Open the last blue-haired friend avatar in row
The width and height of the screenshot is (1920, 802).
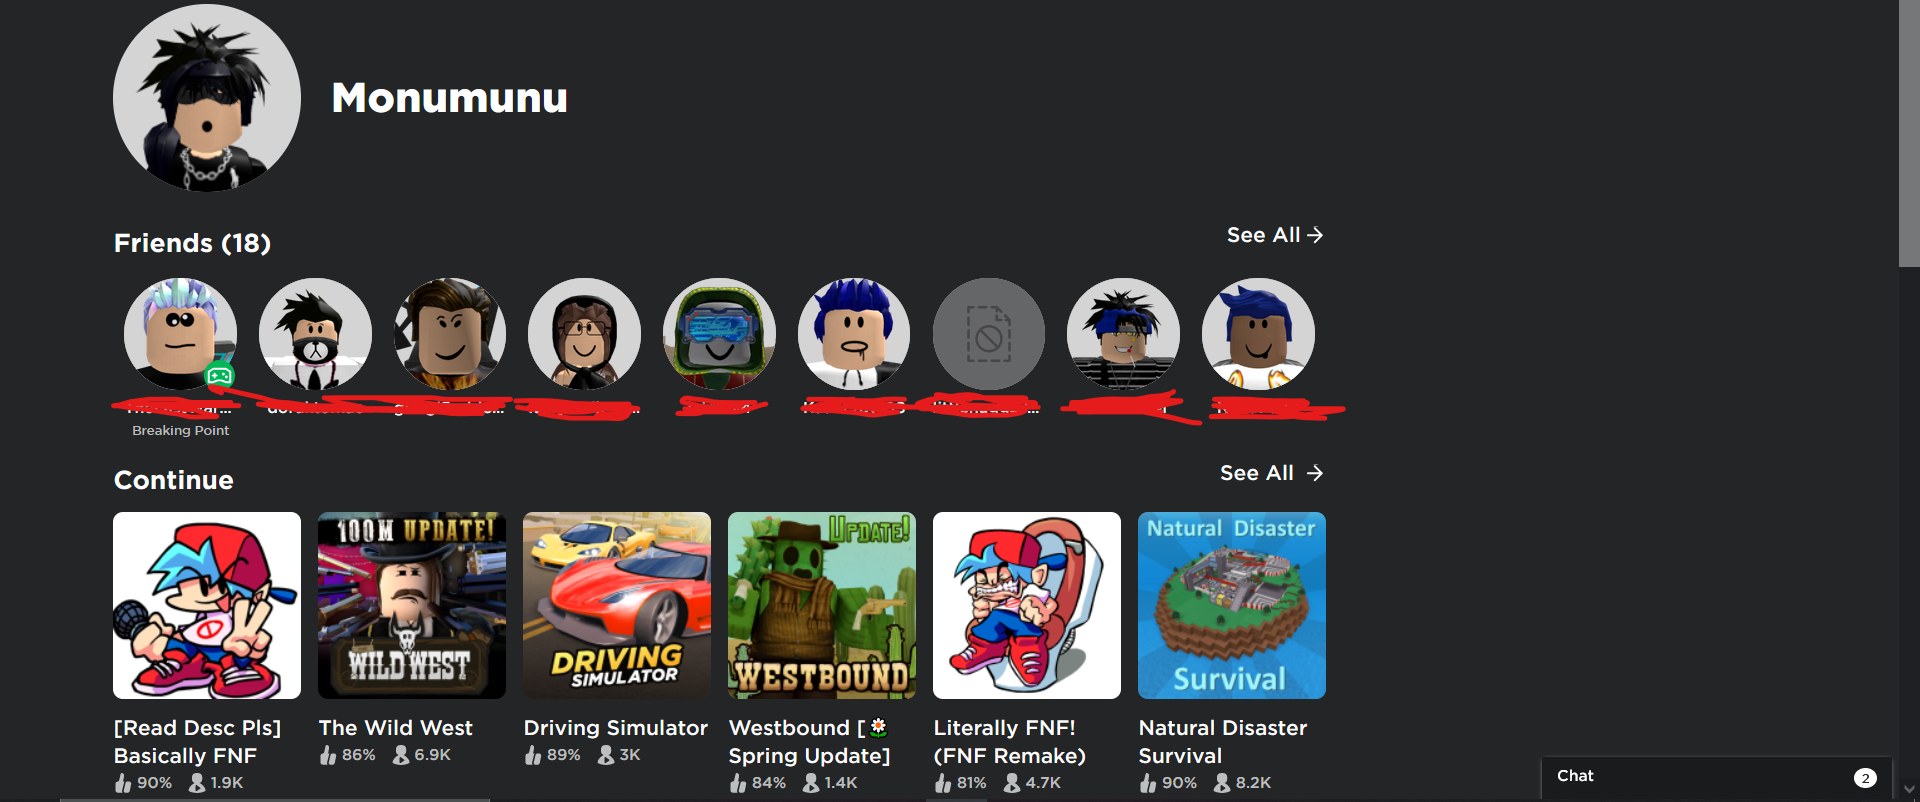(1258, 333)
